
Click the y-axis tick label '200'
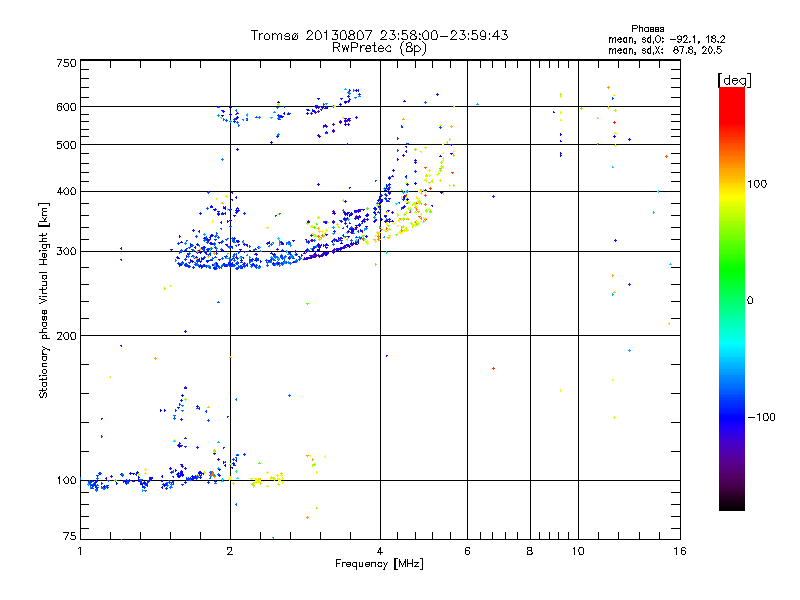(66, 336)
